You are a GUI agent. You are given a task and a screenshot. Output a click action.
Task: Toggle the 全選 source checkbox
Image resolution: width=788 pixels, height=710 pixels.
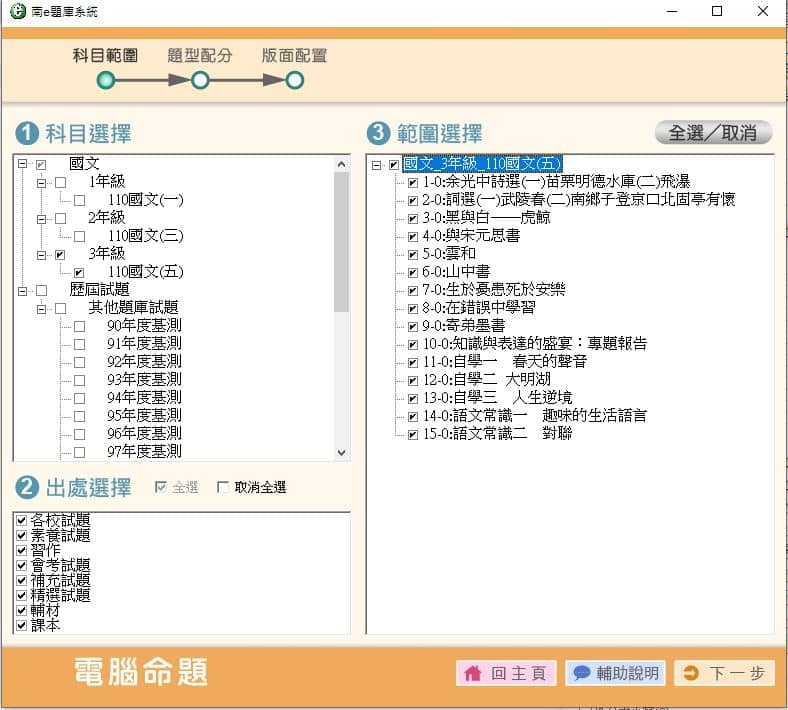pyautogui.click(x=161, y=487)
